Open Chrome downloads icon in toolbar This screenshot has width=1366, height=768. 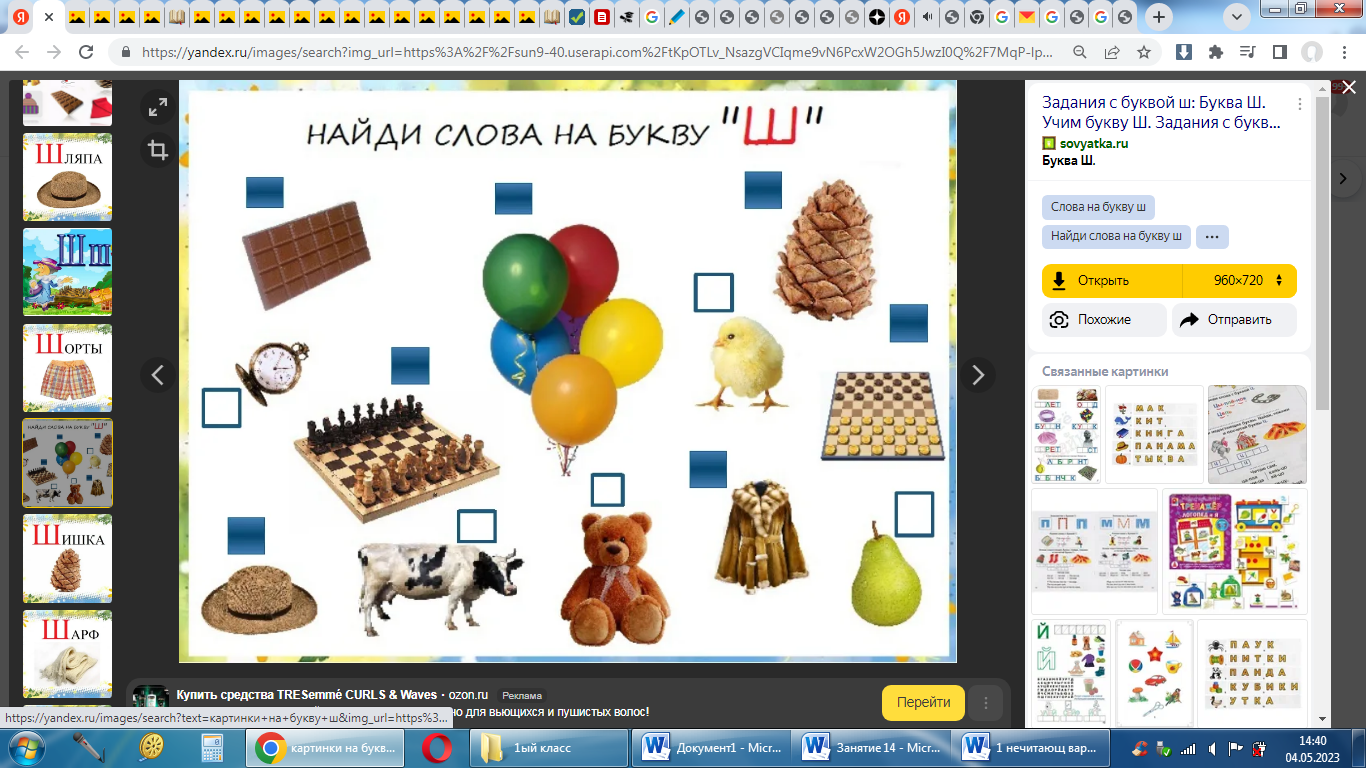point(1183,52)
